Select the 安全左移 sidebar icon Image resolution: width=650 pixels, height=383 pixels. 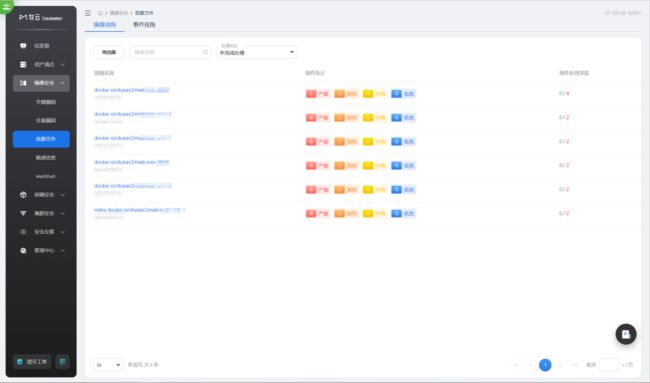[23, 232]
